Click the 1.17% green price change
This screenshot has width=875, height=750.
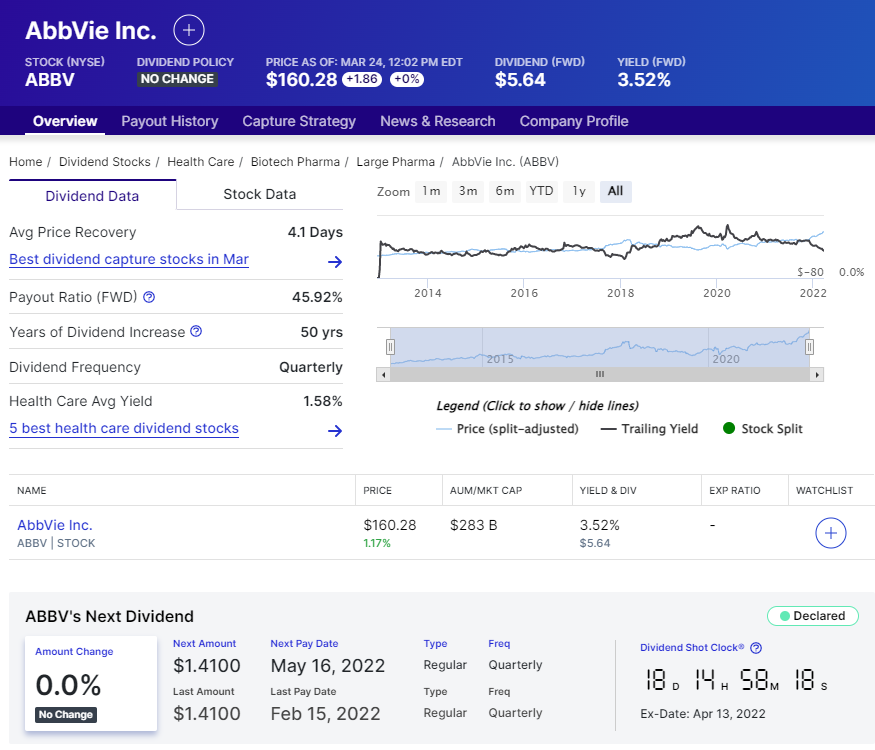(377, 543)
